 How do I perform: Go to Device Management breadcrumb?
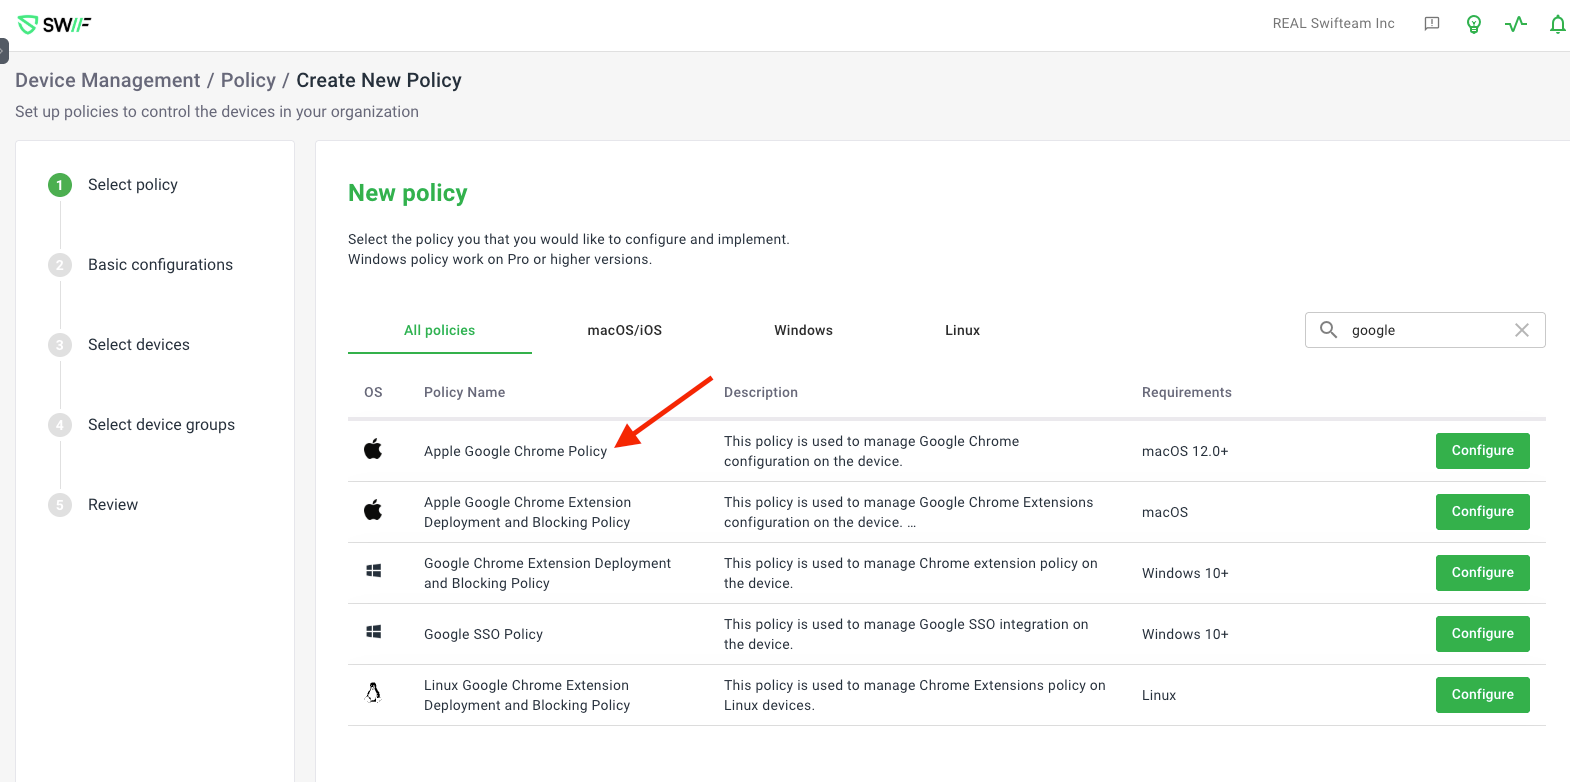[108, 80]
